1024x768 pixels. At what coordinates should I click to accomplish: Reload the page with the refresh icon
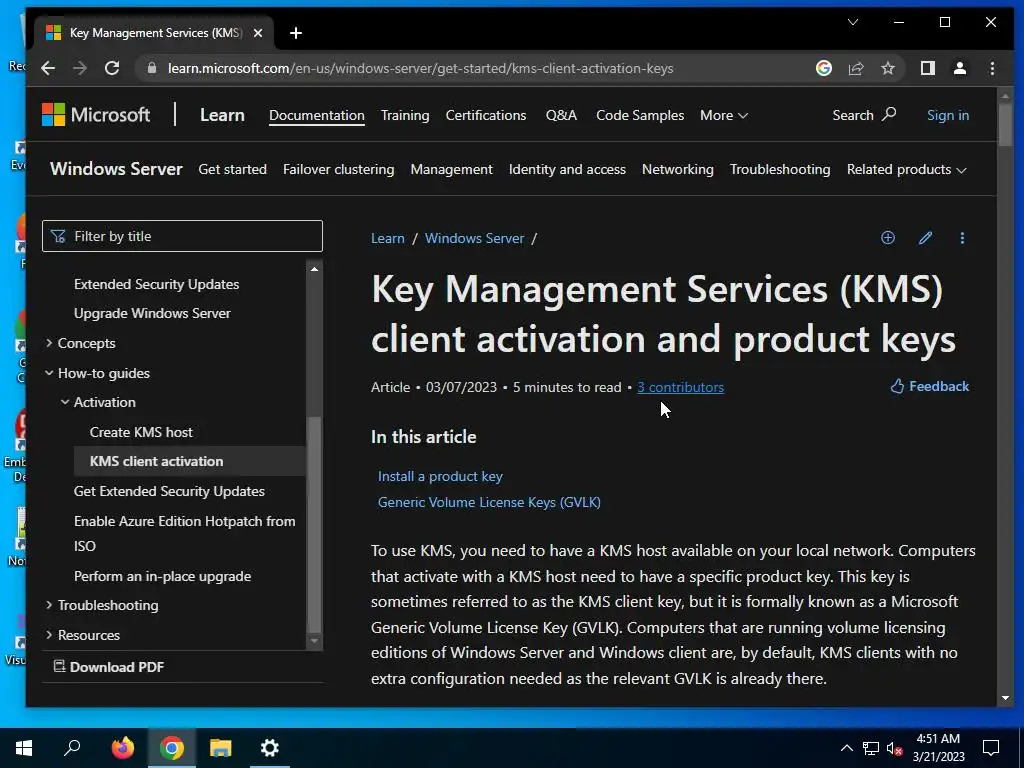tap(112, 68)
